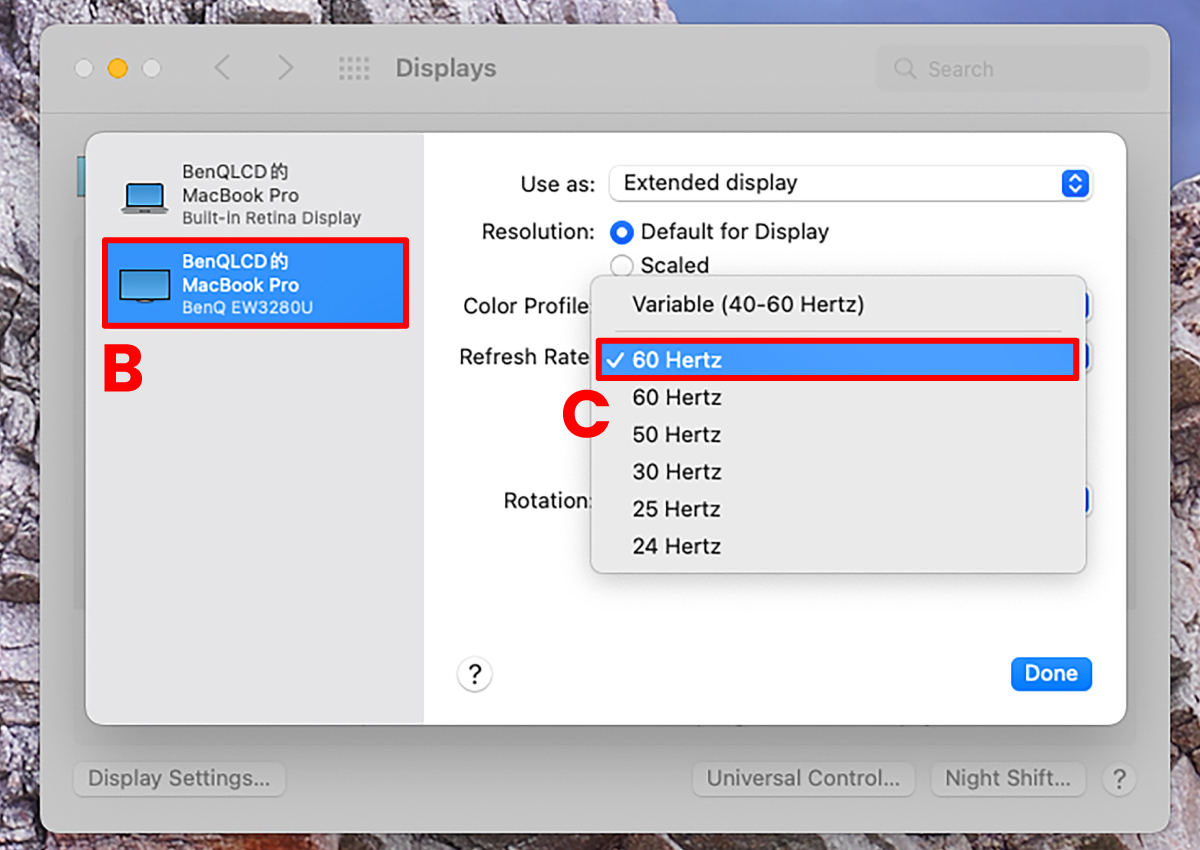Click the back navigation arrow
Viewport: 1200px width, 850px height.
[x=222, y=68]
